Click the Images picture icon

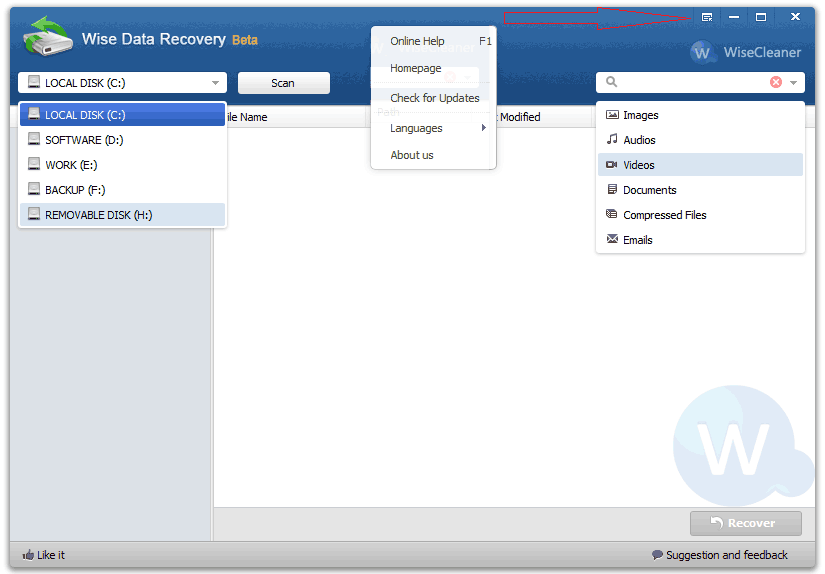tap(612, 114)
